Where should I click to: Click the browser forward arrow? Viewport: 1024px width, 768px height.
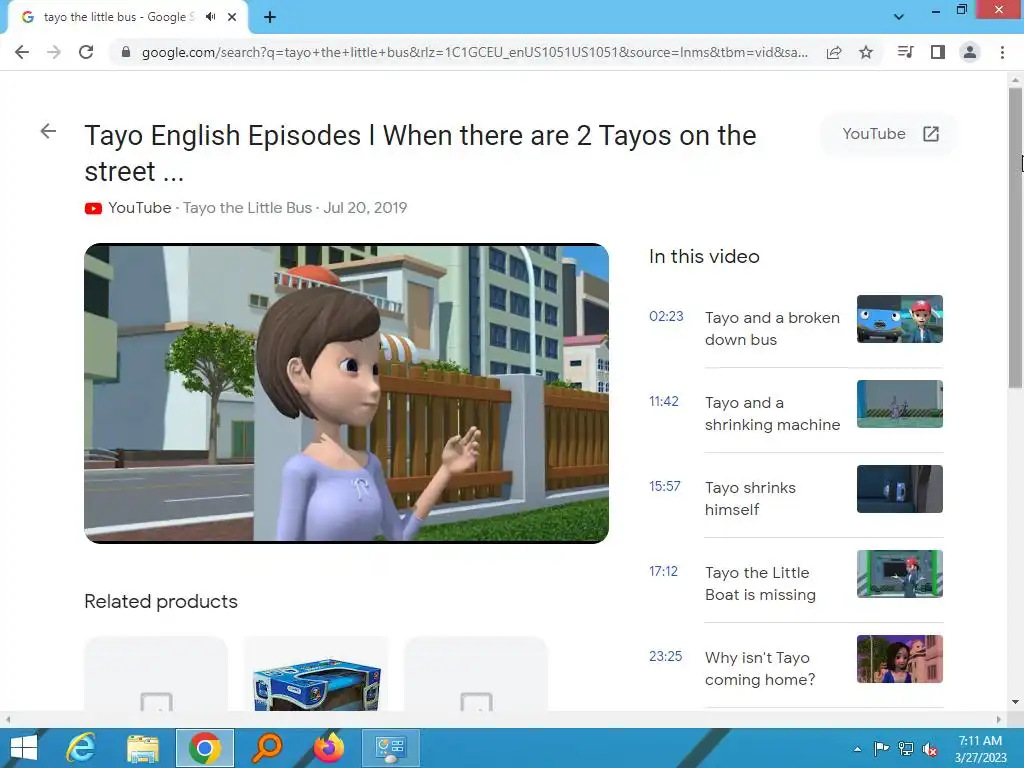[54, 52]
